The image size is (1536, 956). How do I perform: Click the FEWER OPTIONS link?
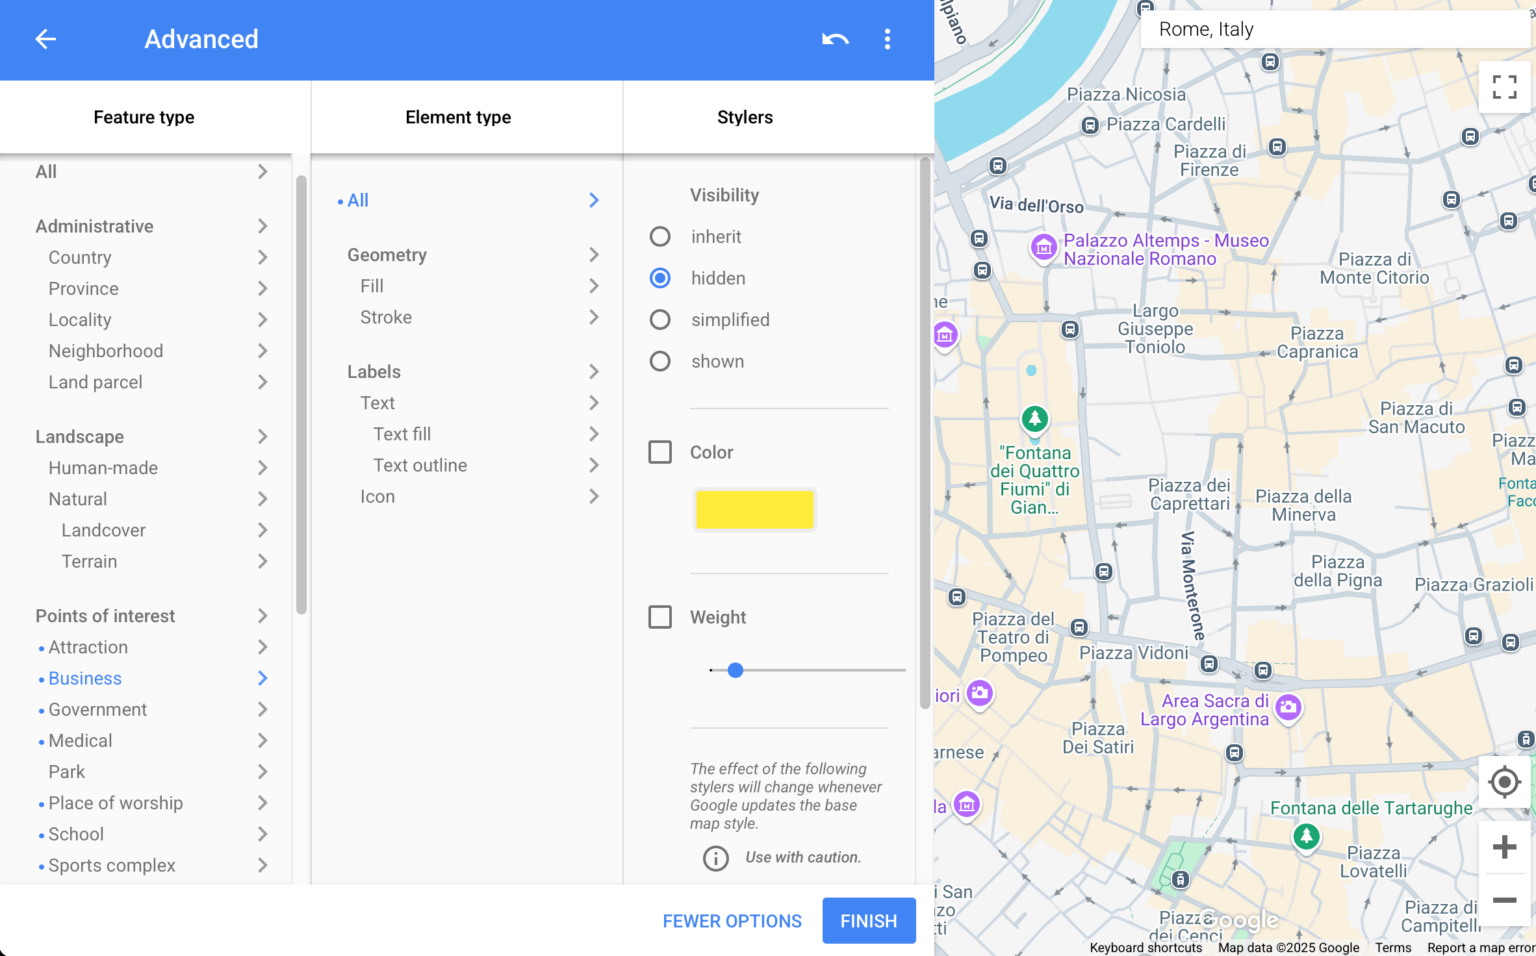[732, 920]
